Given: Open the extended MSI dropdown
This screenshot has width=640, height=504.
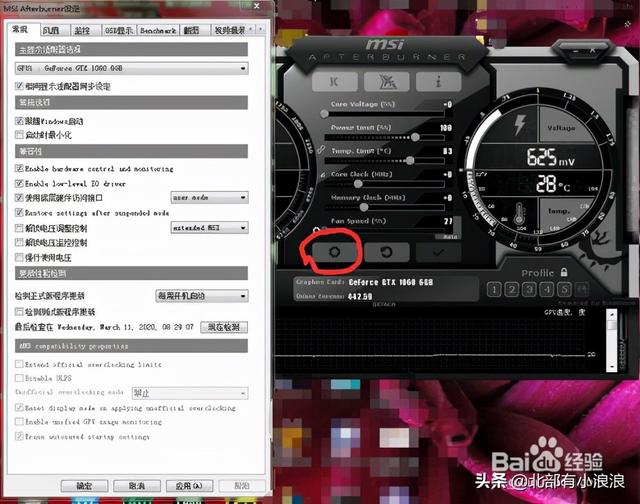Looking at the screenshot, I should (209, 227).
